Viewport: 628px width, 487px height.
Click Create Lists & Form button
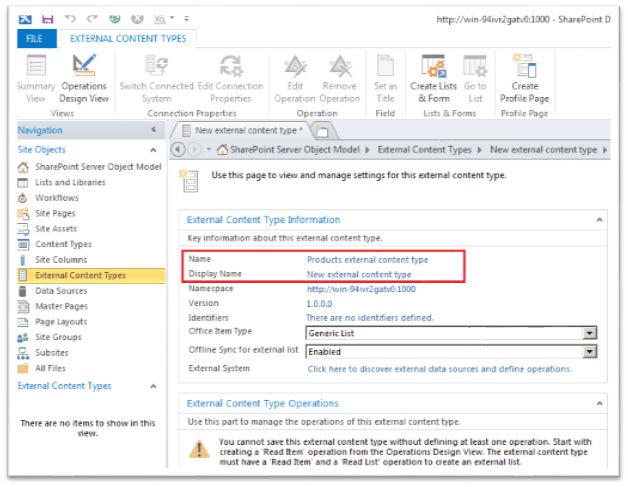434,79
